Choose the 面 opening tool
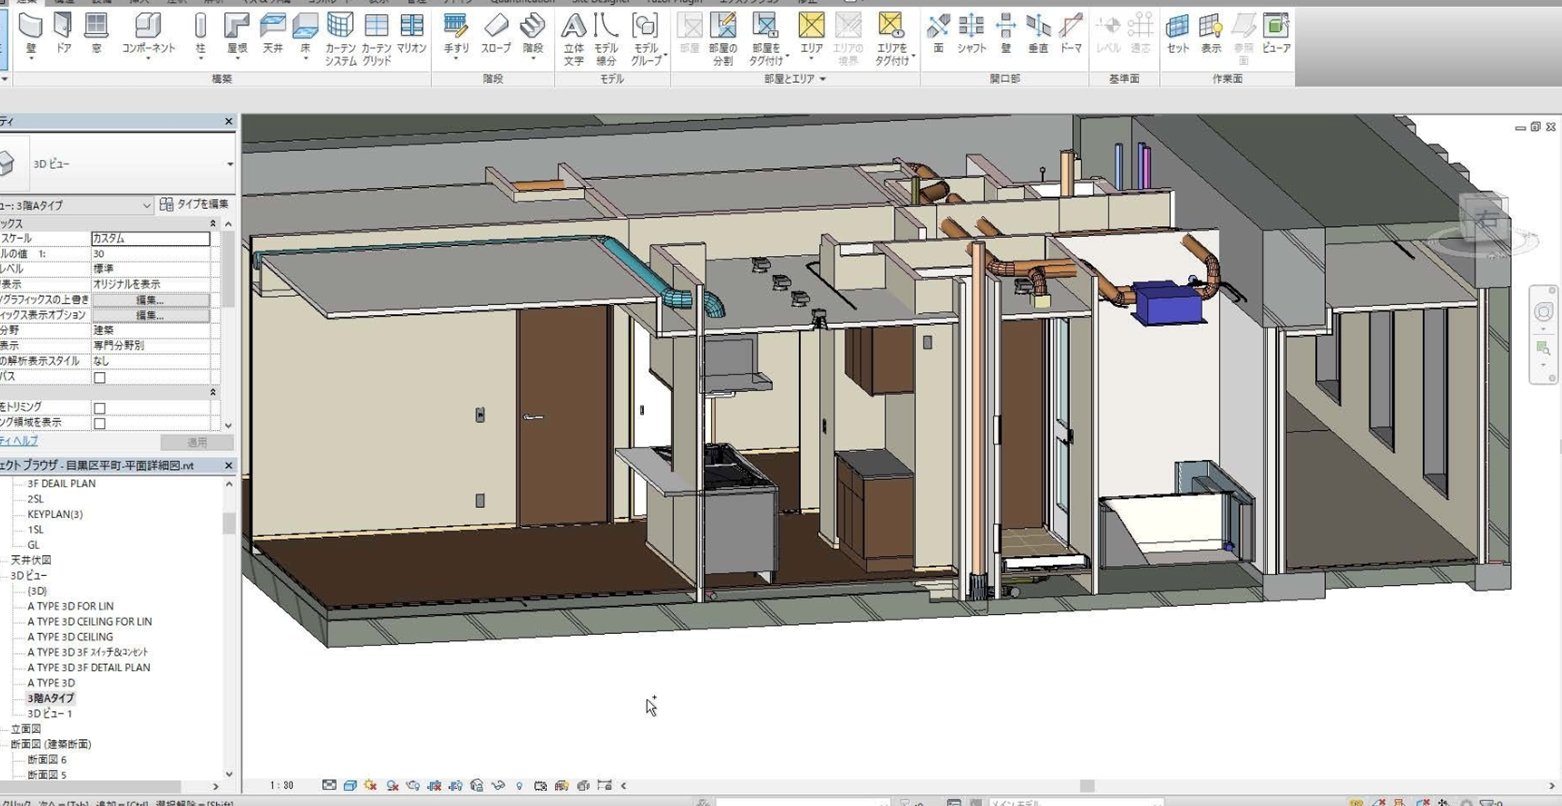The image size is (1562, 806). click(938, 35)
